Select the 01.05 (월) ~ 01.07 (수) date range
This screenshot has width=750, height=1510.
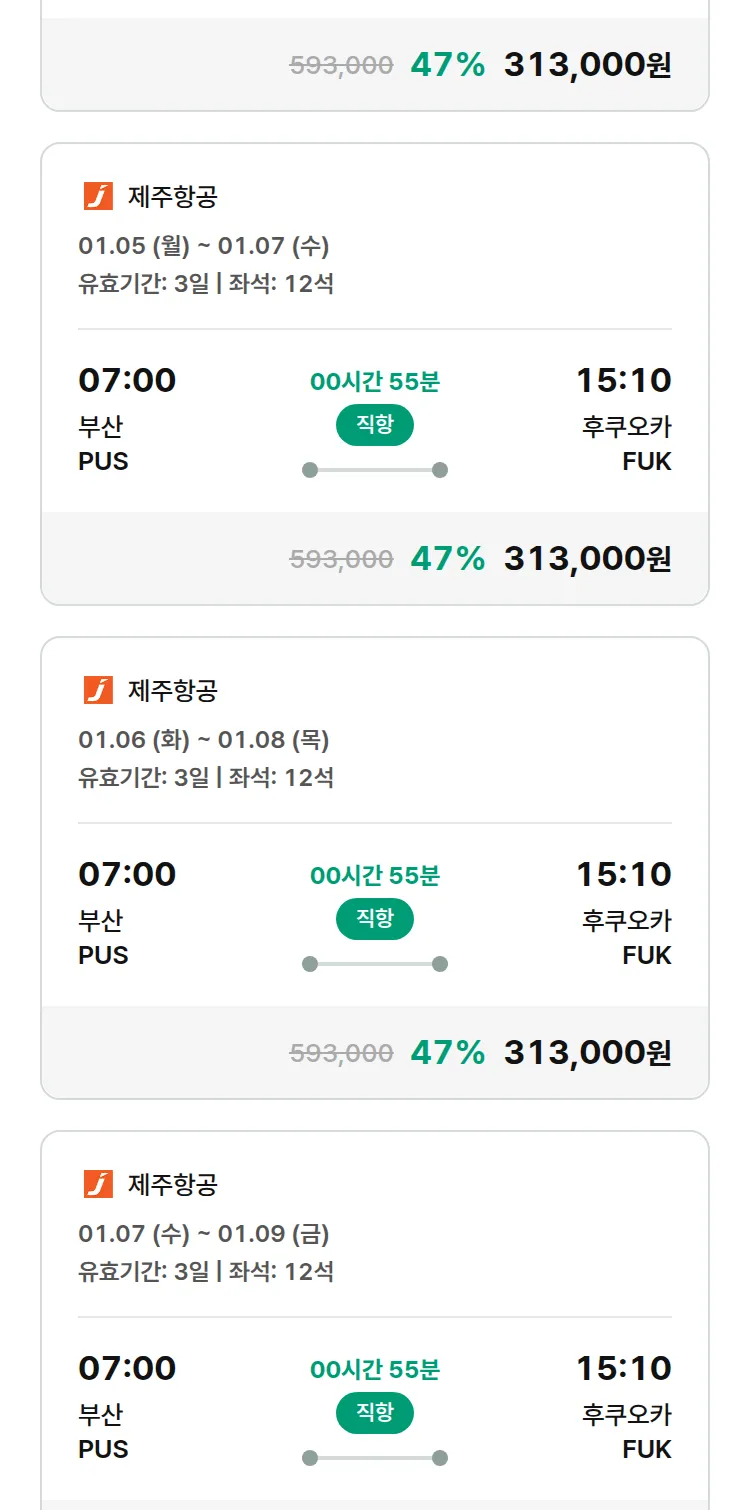coord(204,246)
